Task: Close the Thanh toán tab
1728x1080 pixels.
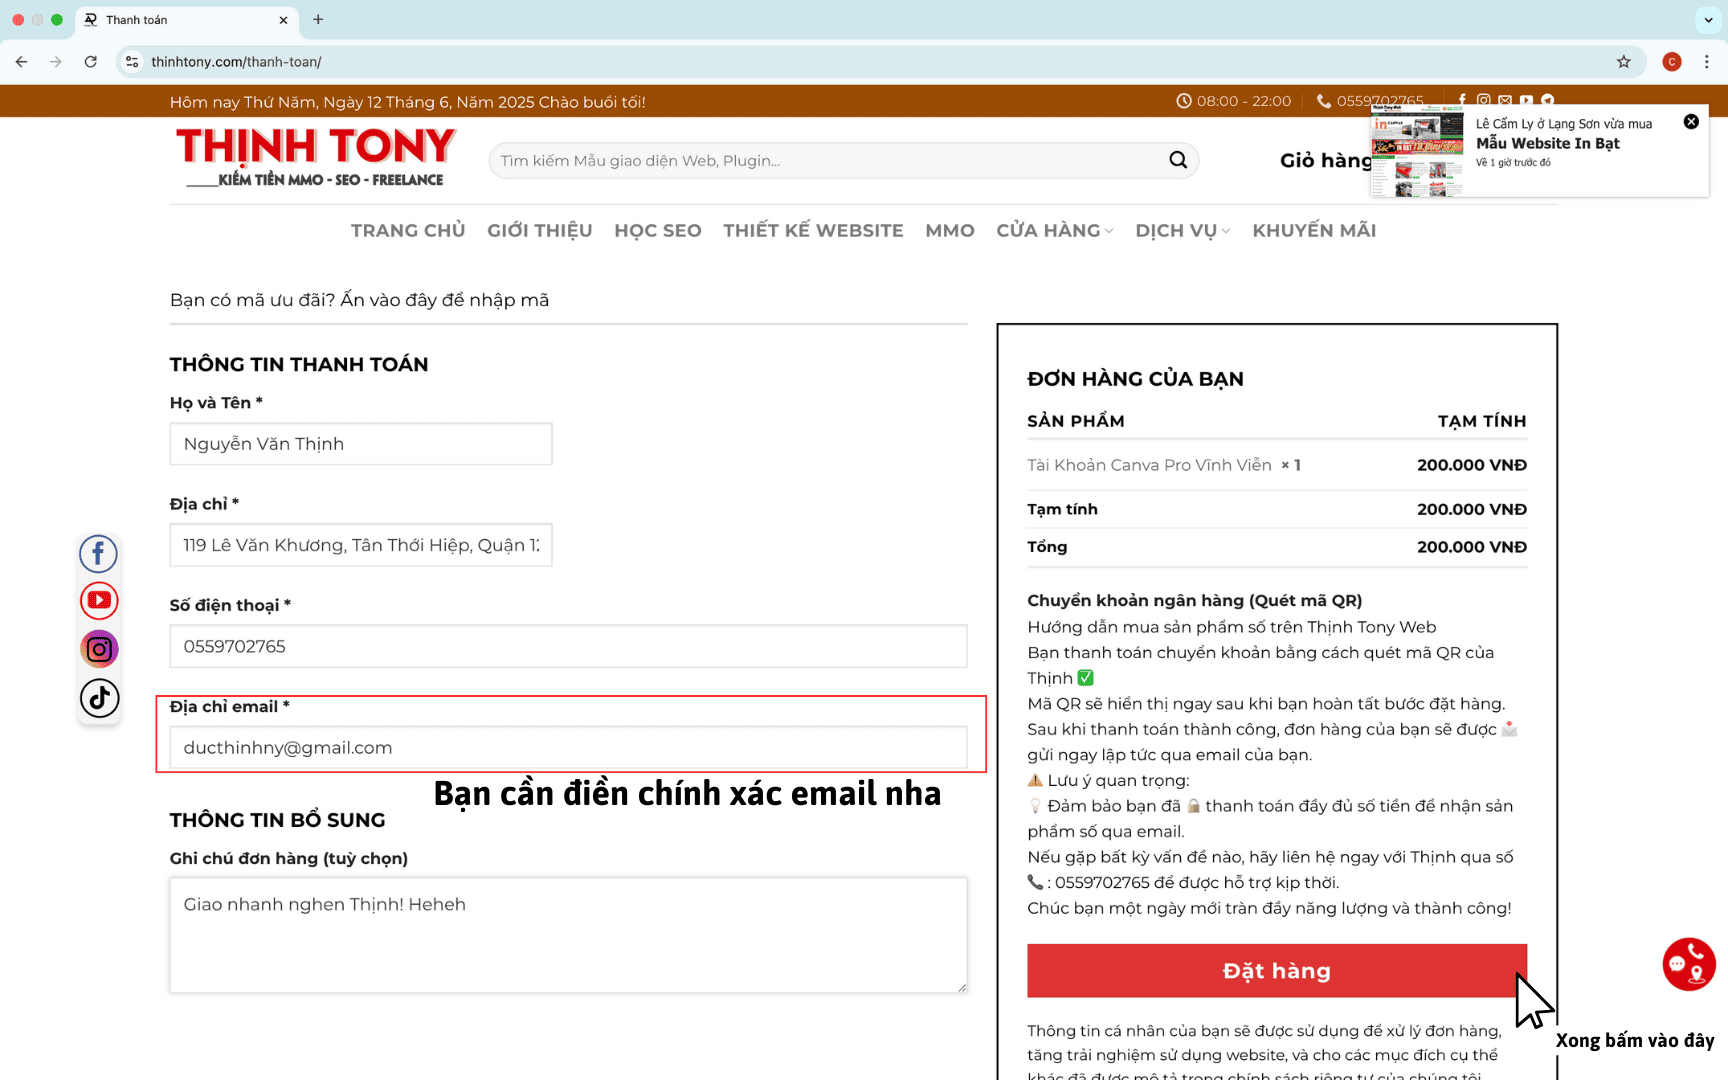Action: (283, 19)
